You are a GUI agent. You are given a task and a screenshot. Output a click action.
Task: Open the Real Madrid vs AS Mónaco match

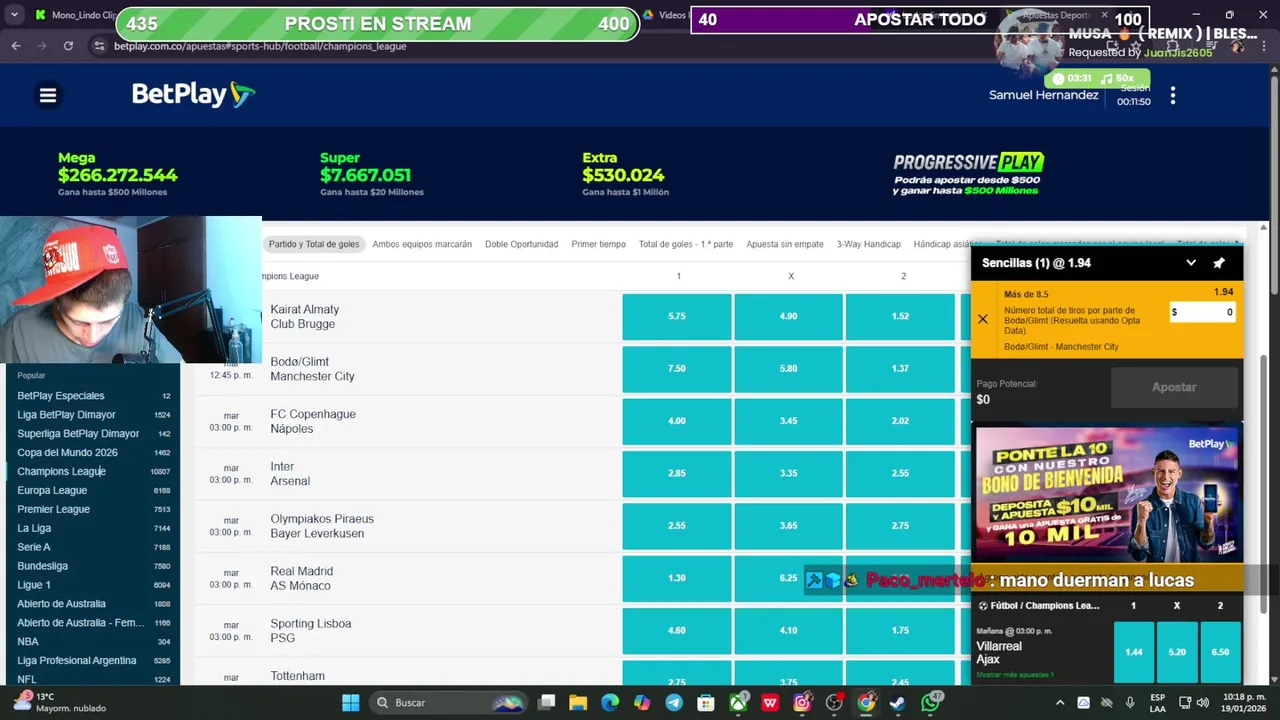click(x=301, y=578)
